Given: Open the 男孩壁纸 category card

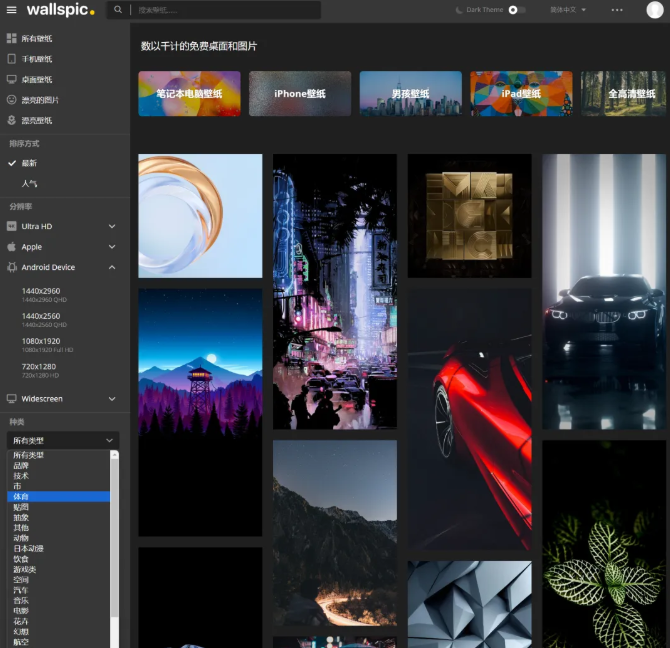Looking at the screenshot, I should (x=411, y=94).
